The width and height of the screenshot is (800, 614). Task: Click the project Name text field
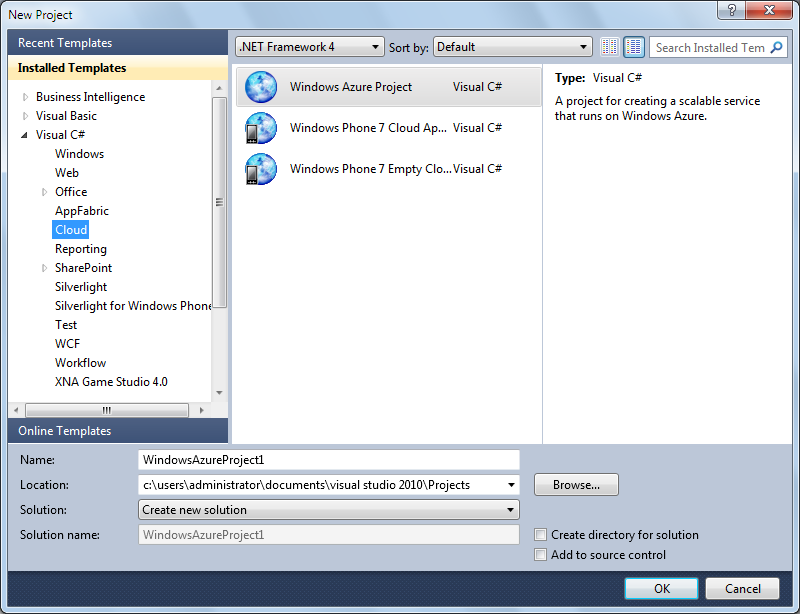(329, 459)
